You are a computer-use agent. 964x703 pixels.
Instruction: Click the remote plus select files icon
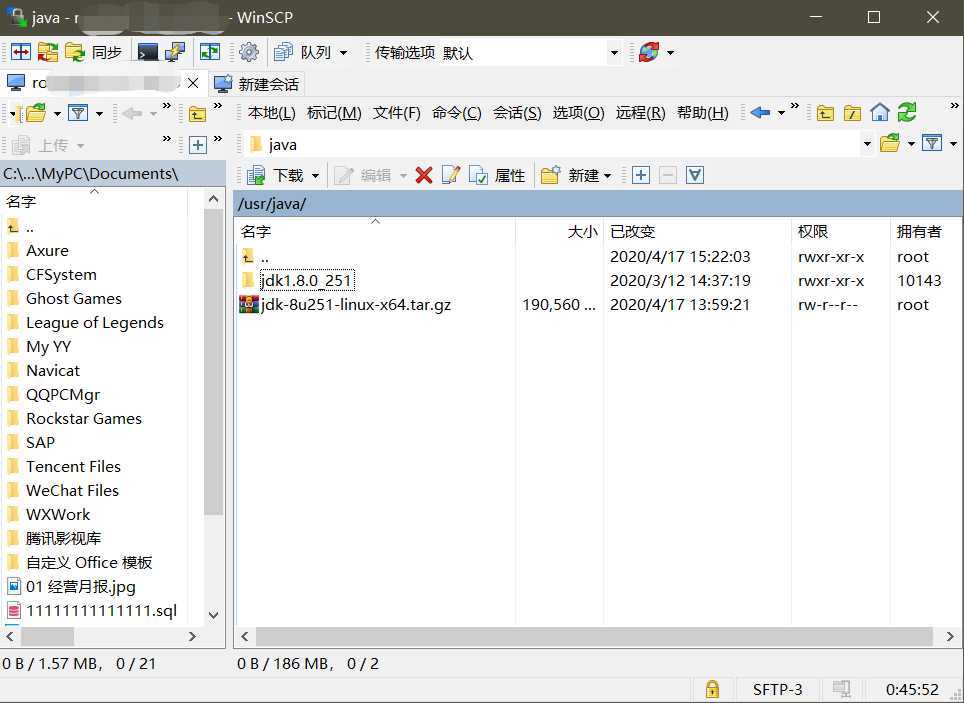pos(641,176)
